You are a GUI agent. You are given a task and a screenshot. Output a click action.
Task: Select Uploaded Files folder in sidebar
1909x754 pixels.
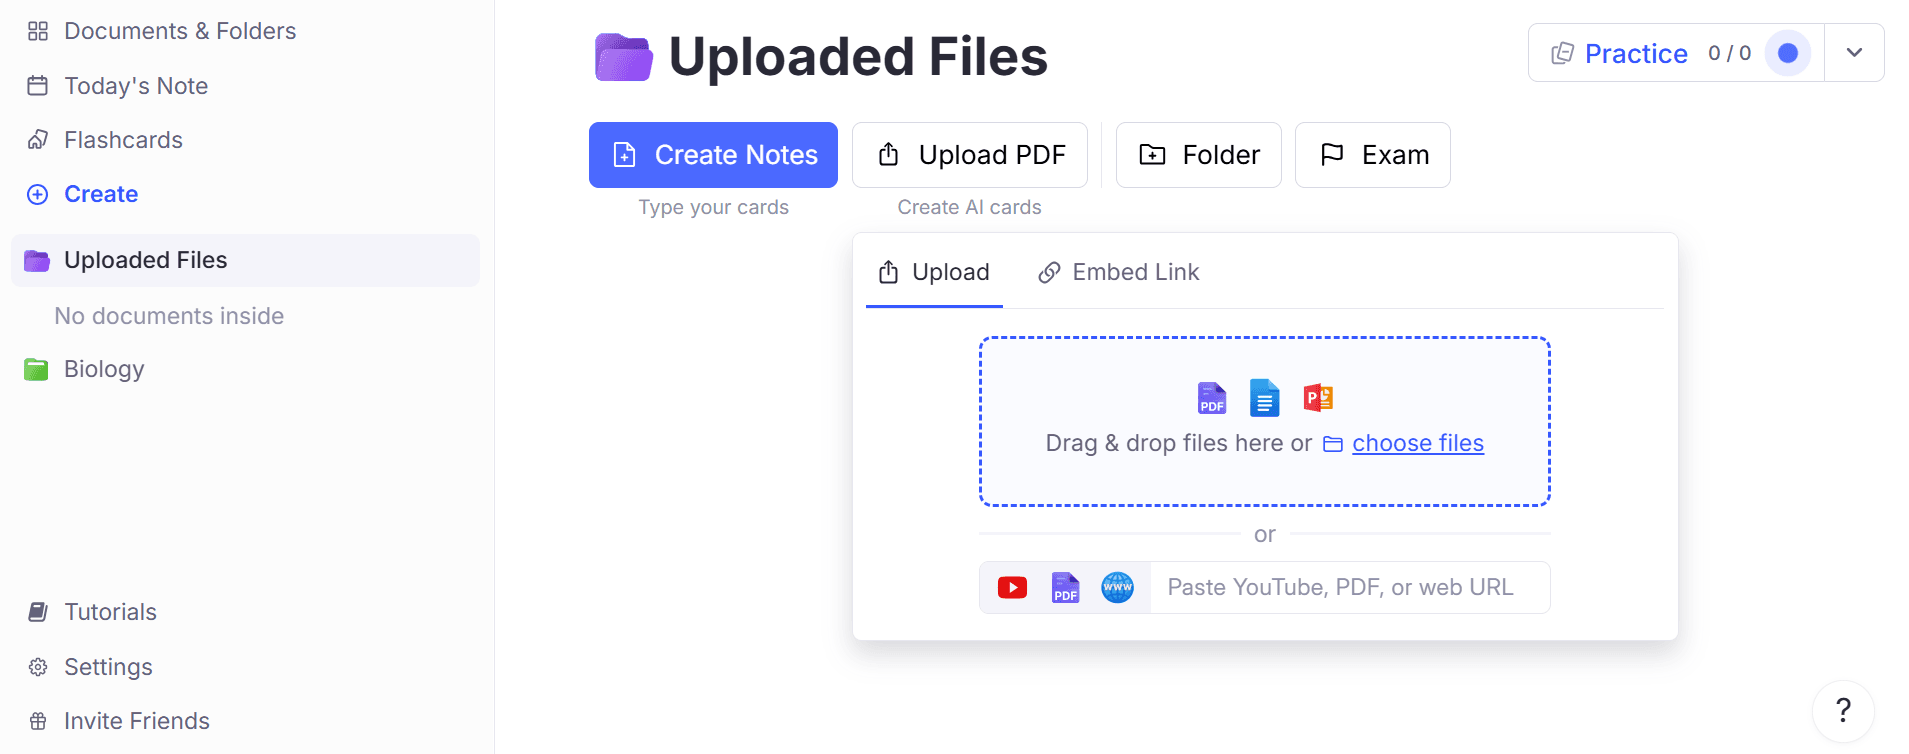[245, 260]
